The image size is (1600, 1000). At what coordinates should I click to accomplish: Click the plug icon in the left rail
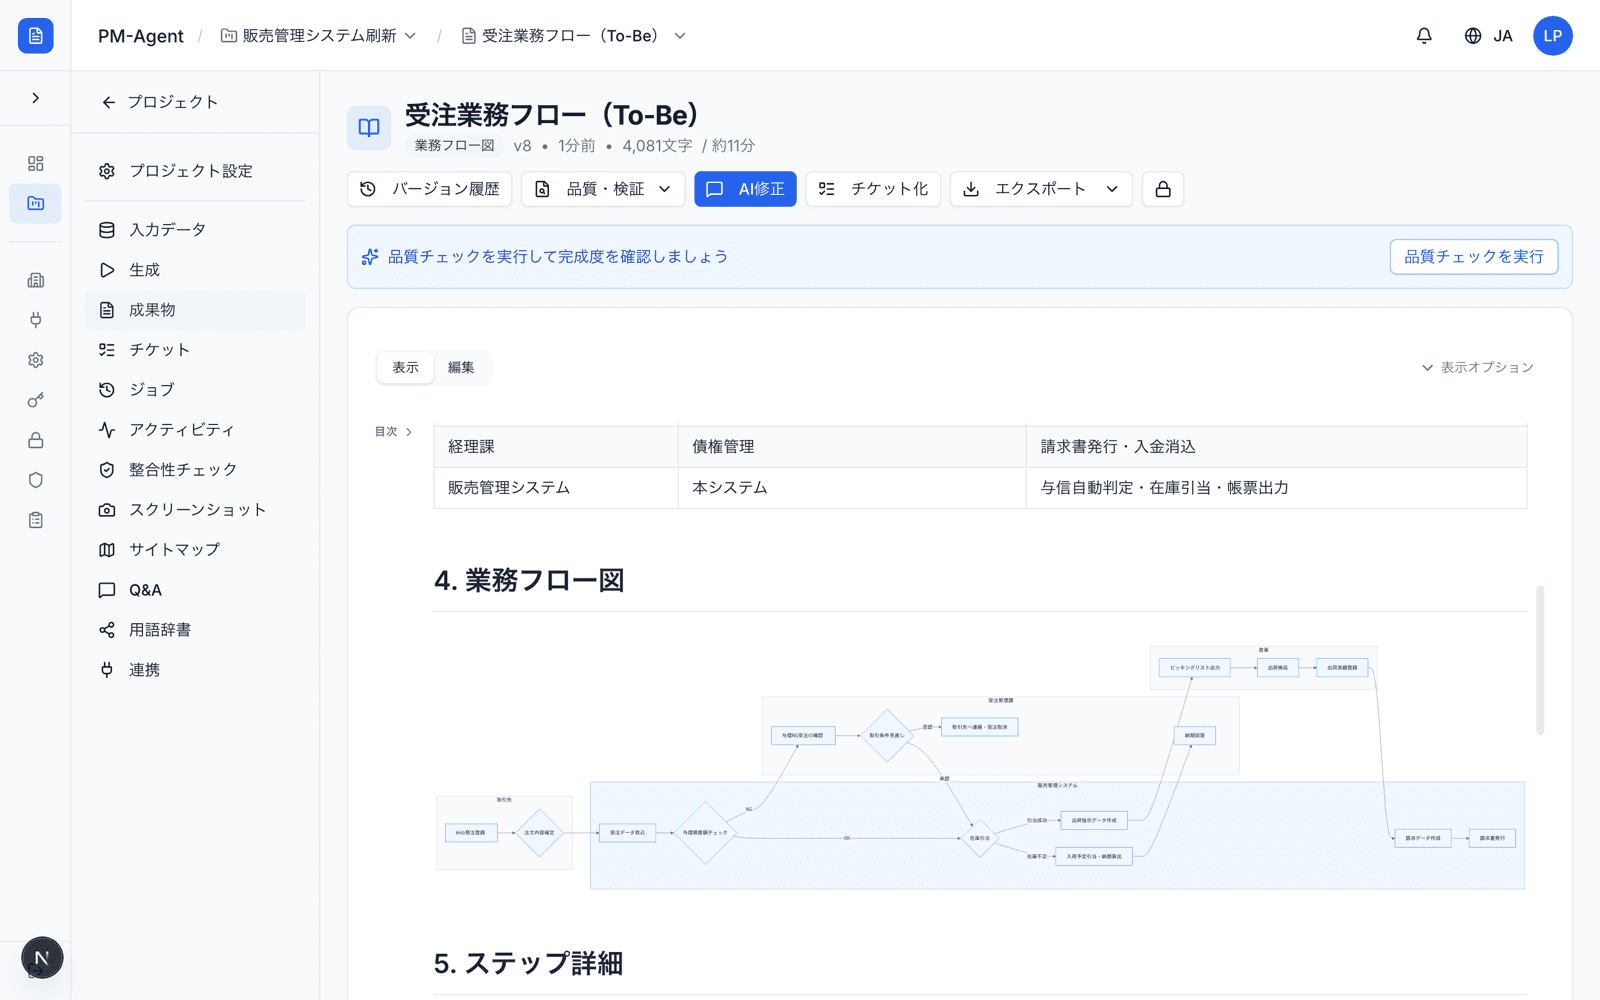point(36,320)
